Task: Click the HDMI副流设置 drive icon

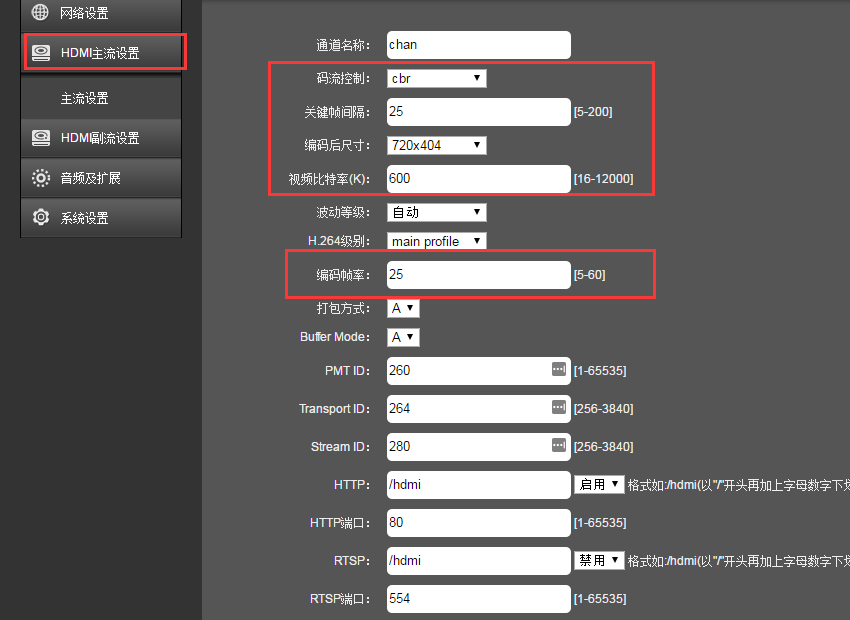Action: pos(41,138)
